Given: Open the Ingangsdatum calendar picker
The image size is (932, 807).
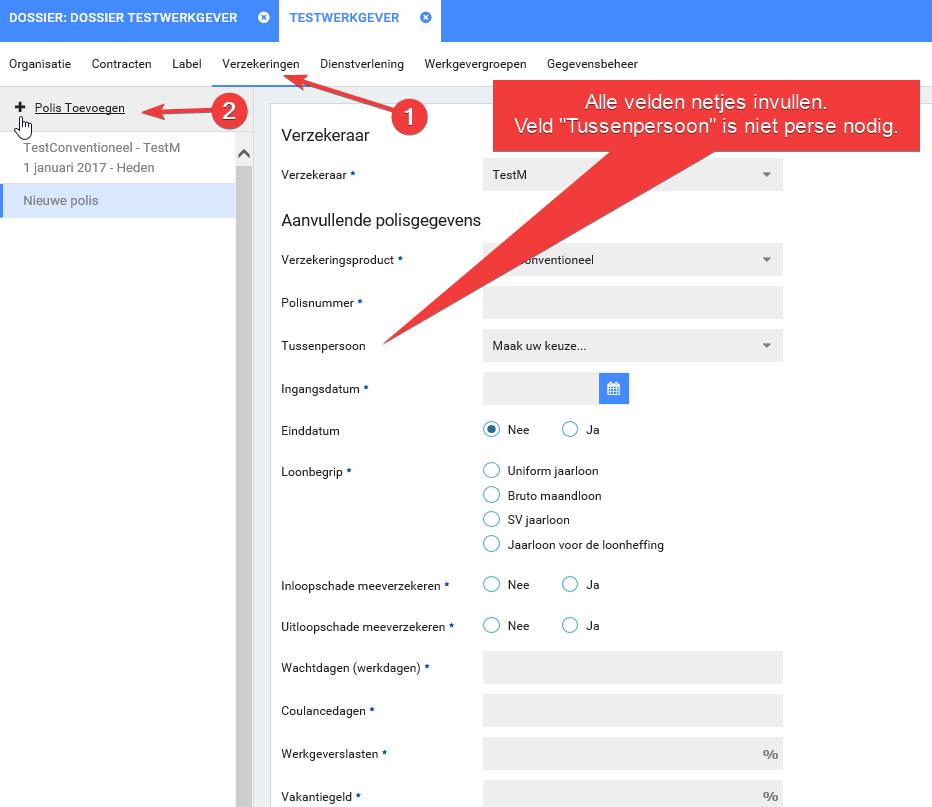Looking at the screenshot, I should click(613, 388).
